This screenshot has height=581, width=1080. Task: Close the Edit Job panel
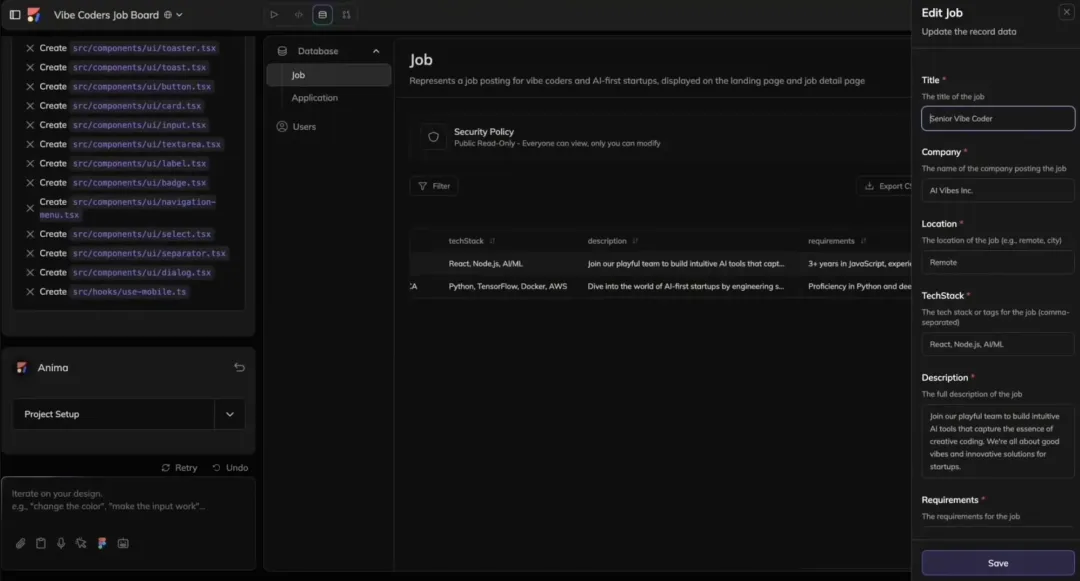point(1066,12)
